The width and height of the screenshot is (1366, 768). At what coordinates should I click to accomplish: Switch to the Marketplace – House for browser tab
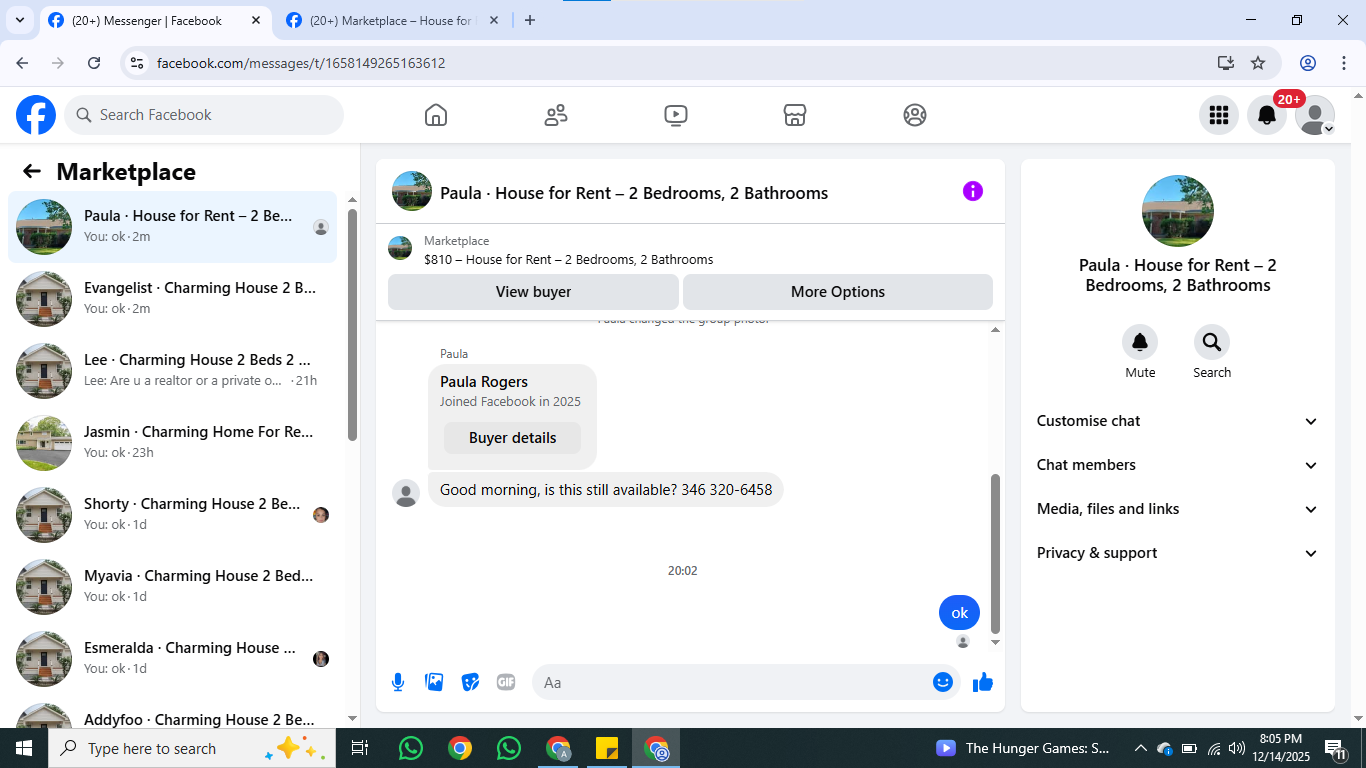[391, 21]
